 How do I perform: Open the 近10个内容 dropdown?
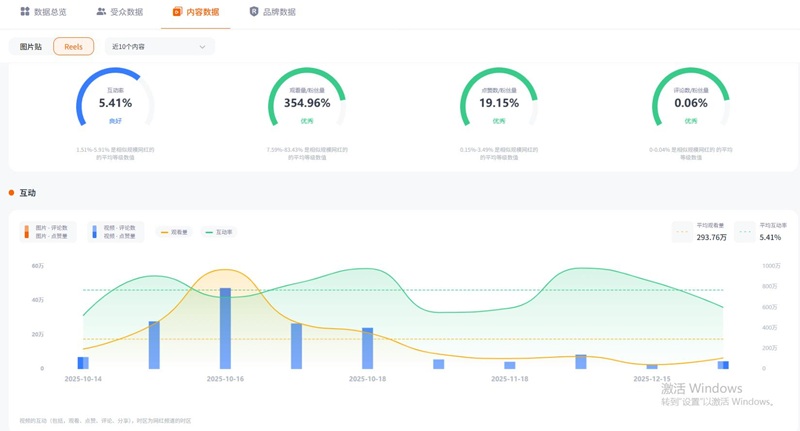pos(160,46)
